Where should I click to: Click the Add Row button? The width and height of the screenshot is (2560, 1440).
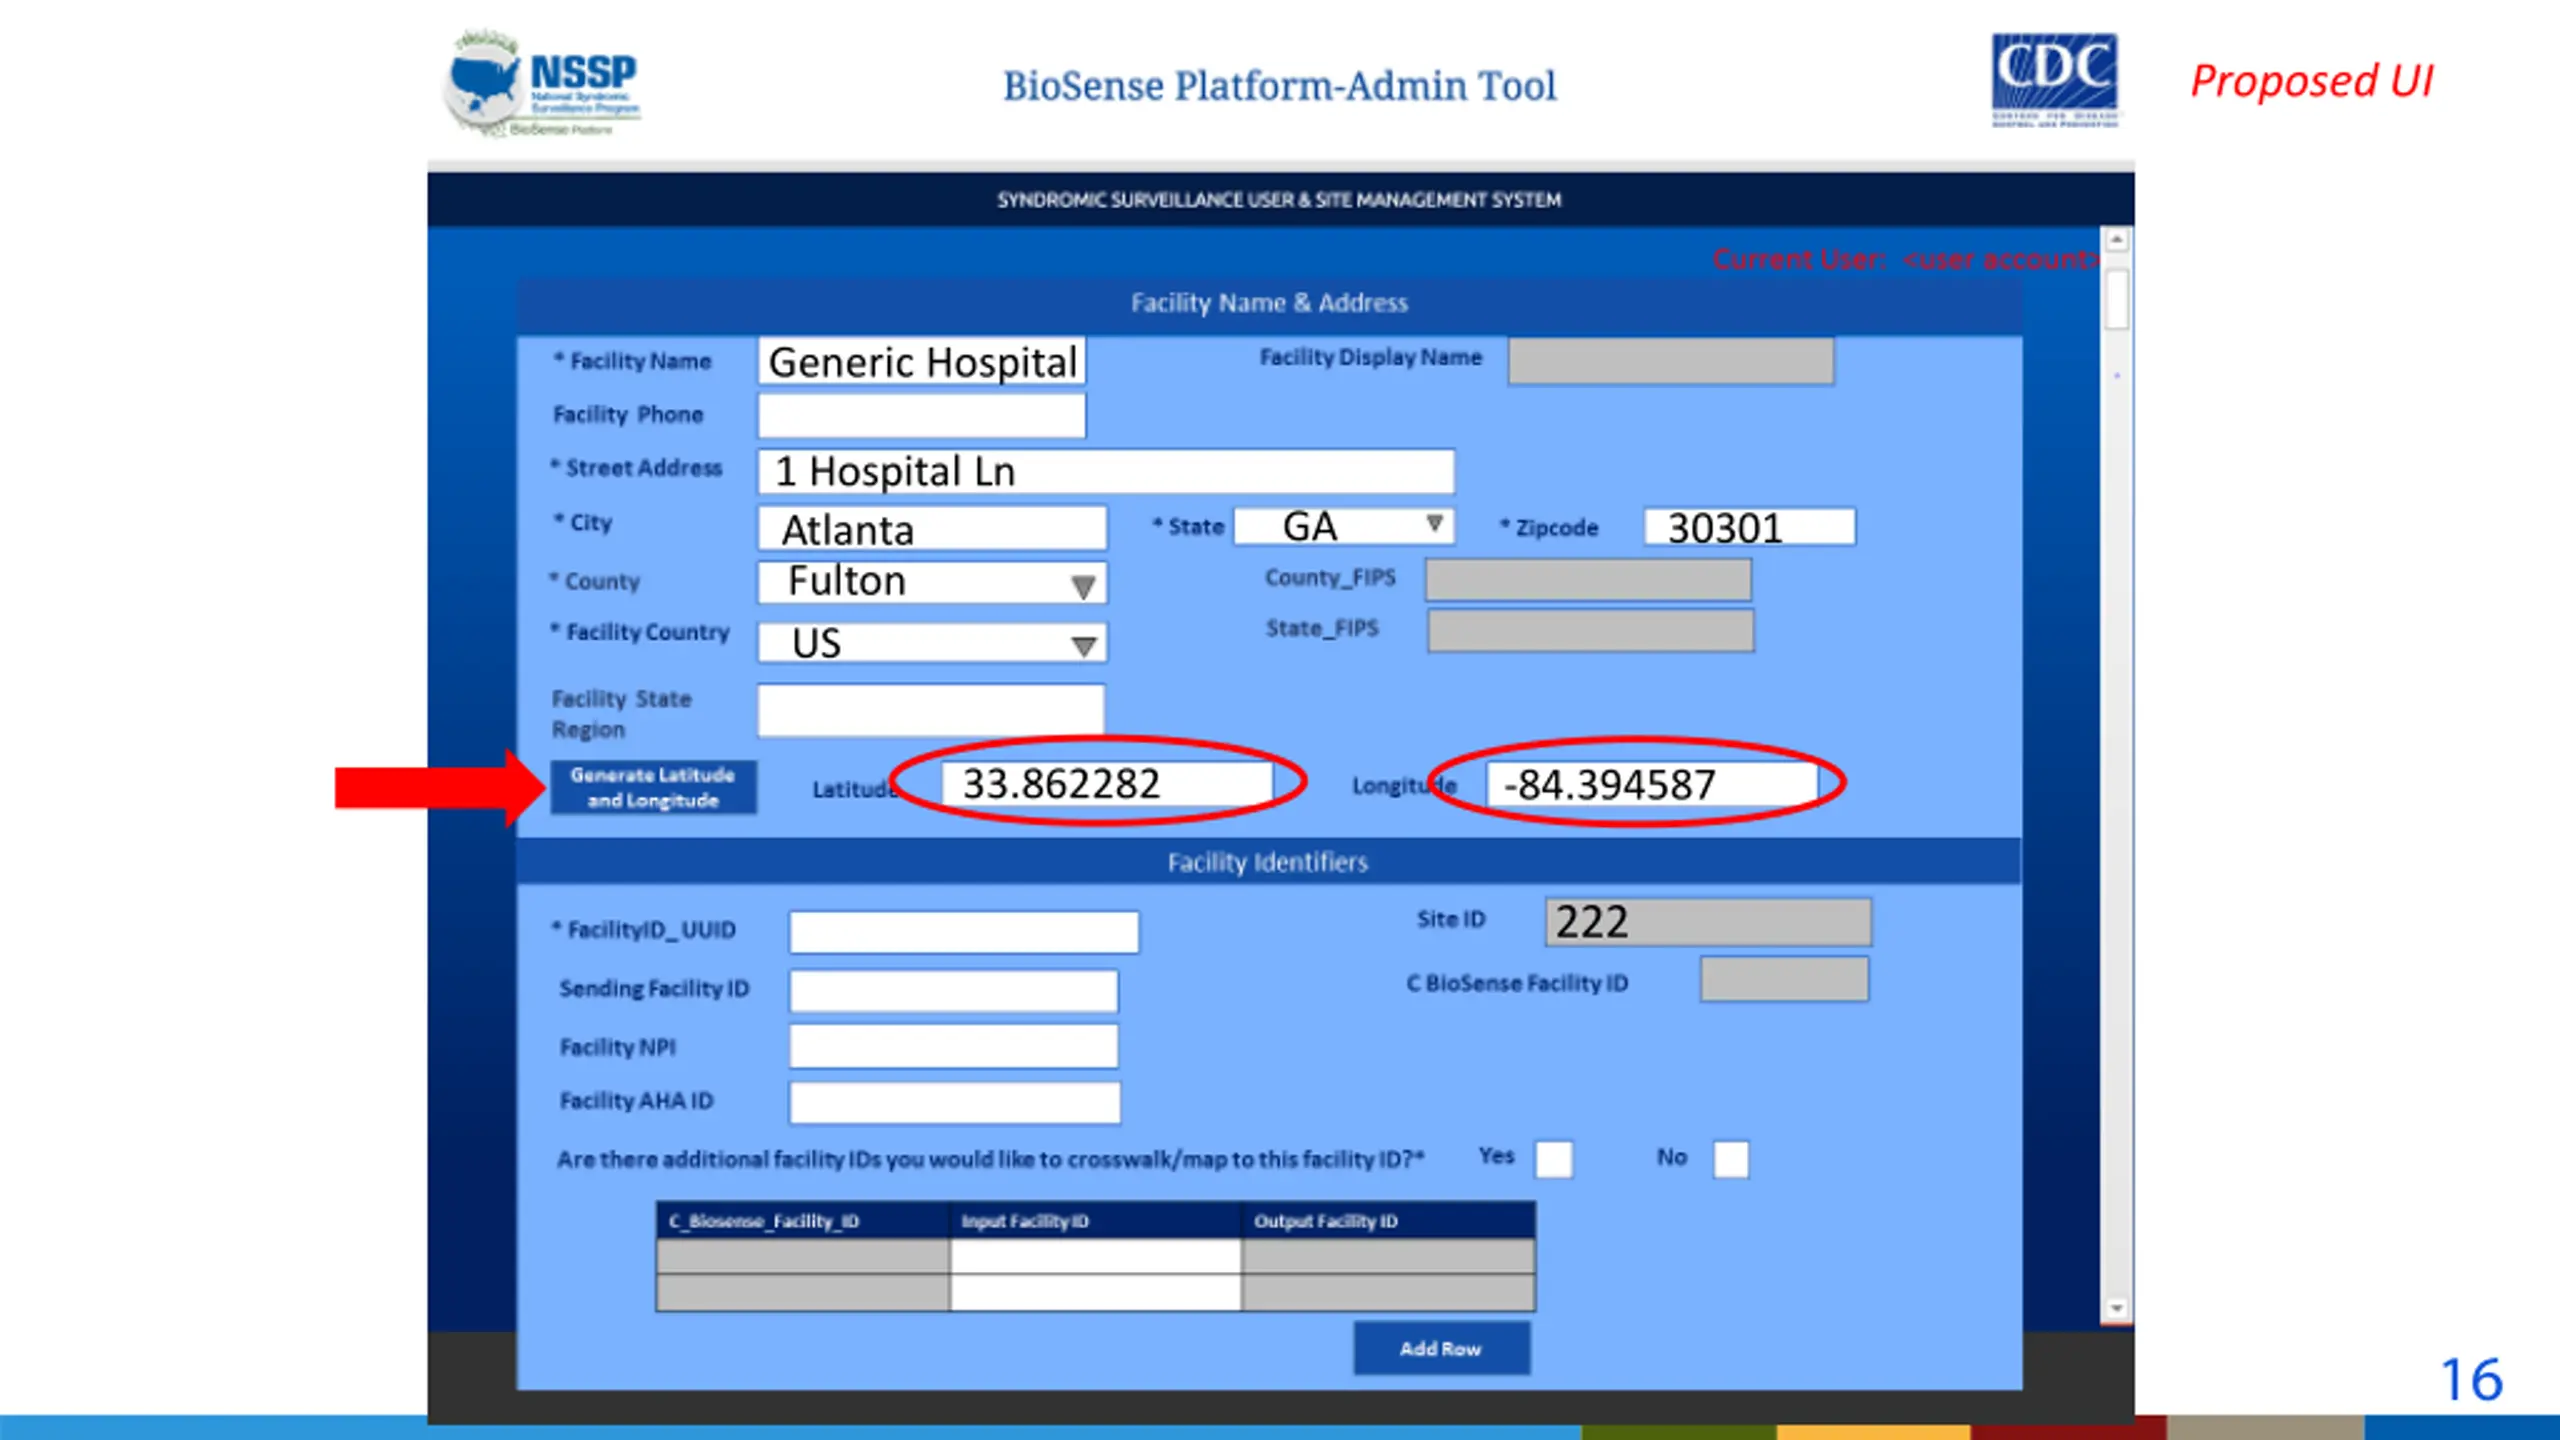coord(1440,1348)
